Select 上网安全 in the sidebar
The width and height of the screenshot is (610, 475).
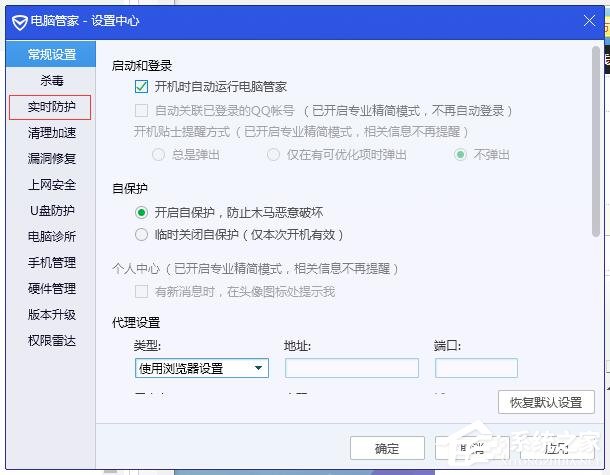point(51,185)
